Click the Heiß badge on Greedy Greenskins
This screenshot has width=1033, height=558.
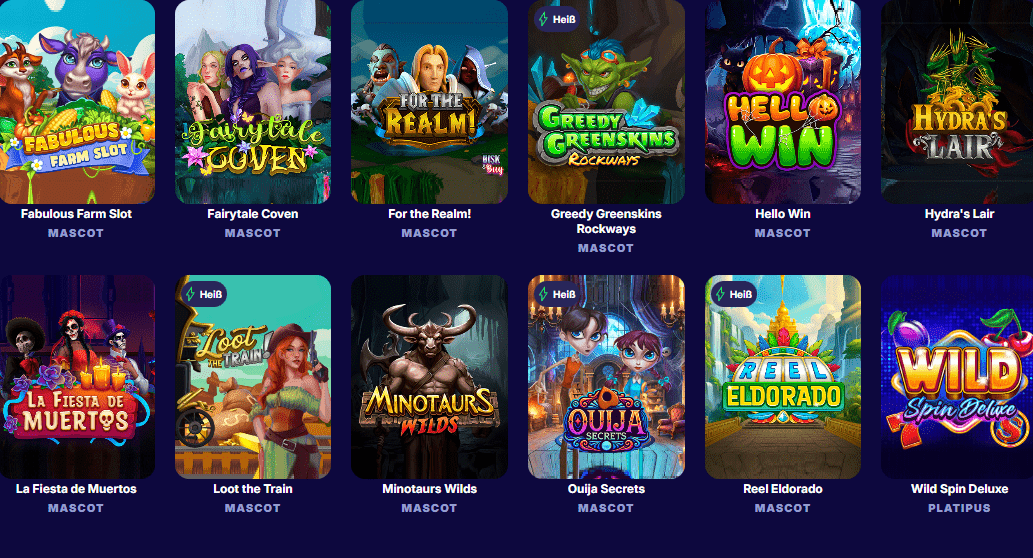[557, 19]
